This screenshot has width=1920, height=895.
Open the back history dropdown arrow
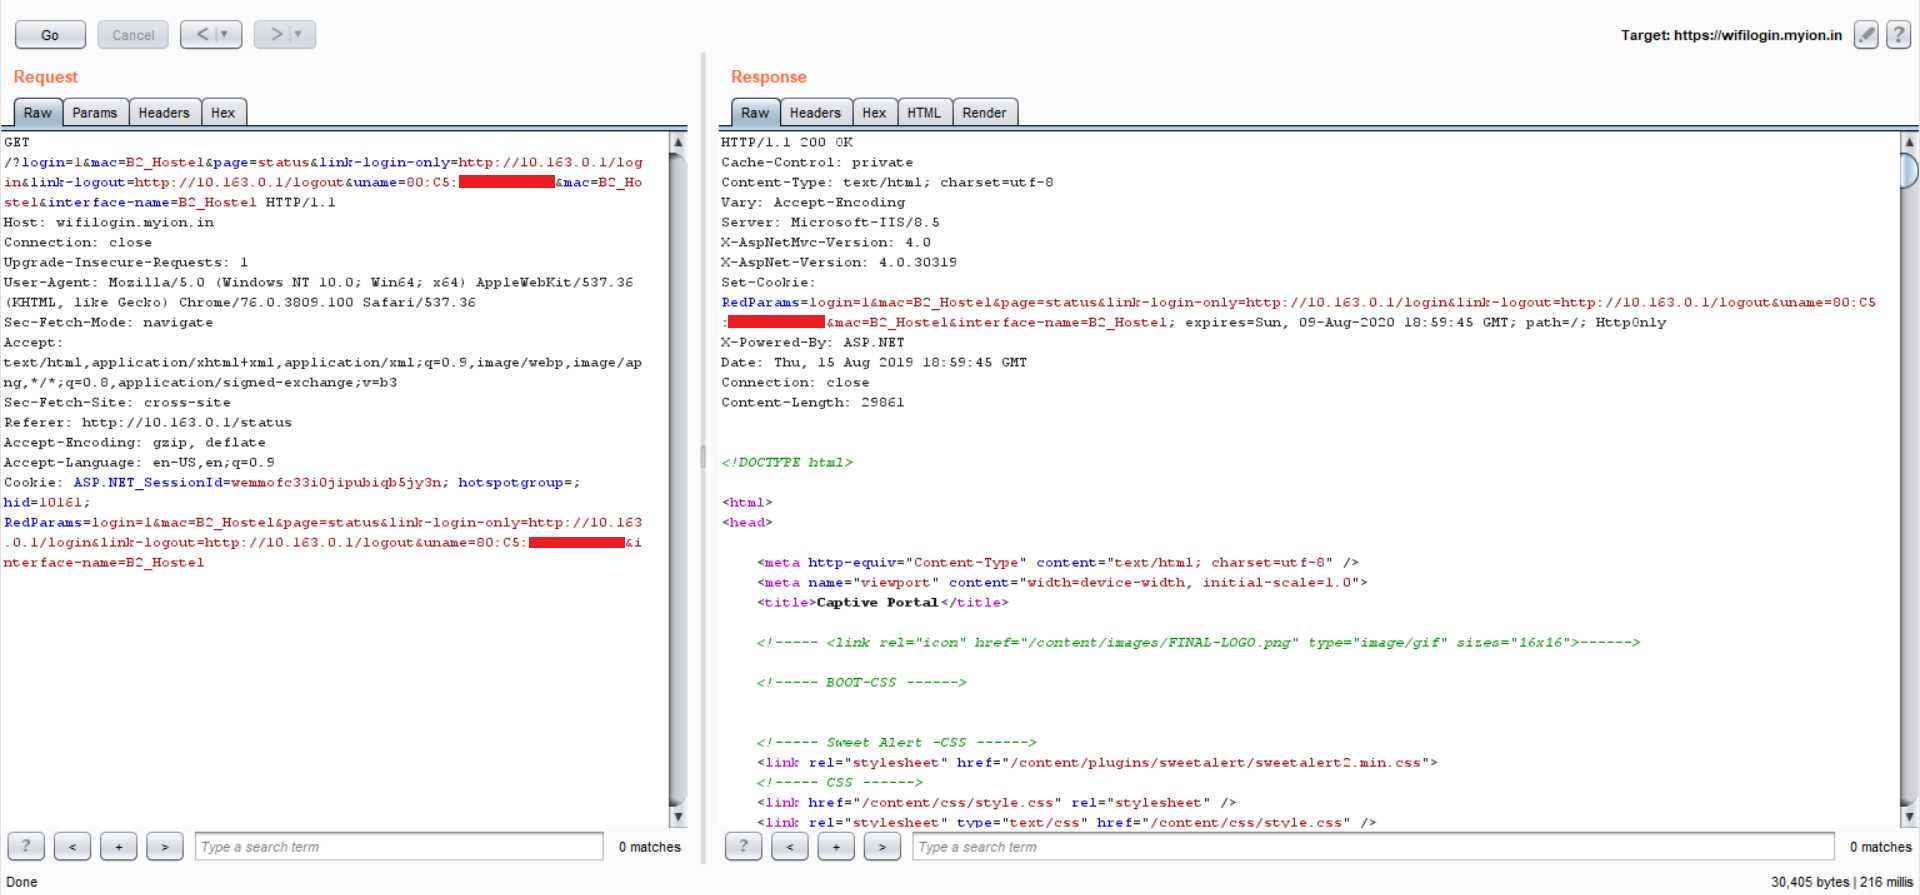(x=225, y=34)
